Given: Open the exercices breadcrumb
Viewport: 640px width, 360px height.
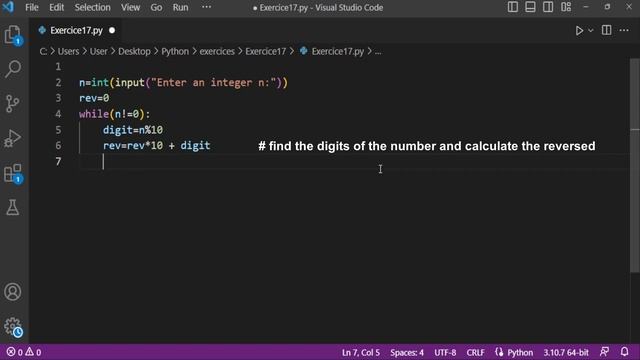Looking at the screenshot, I should pos(217,51).
